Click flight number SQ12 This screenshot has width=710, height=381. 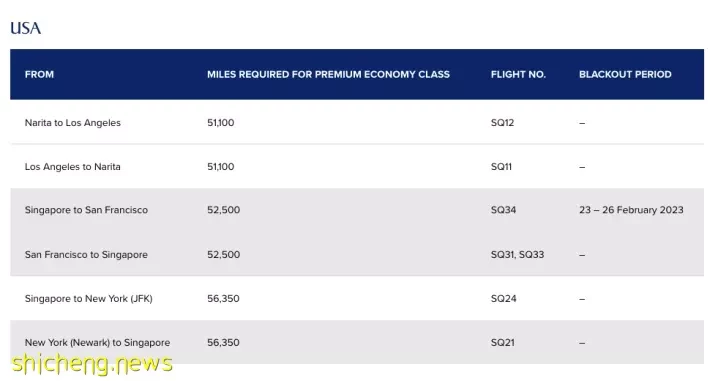502,122
